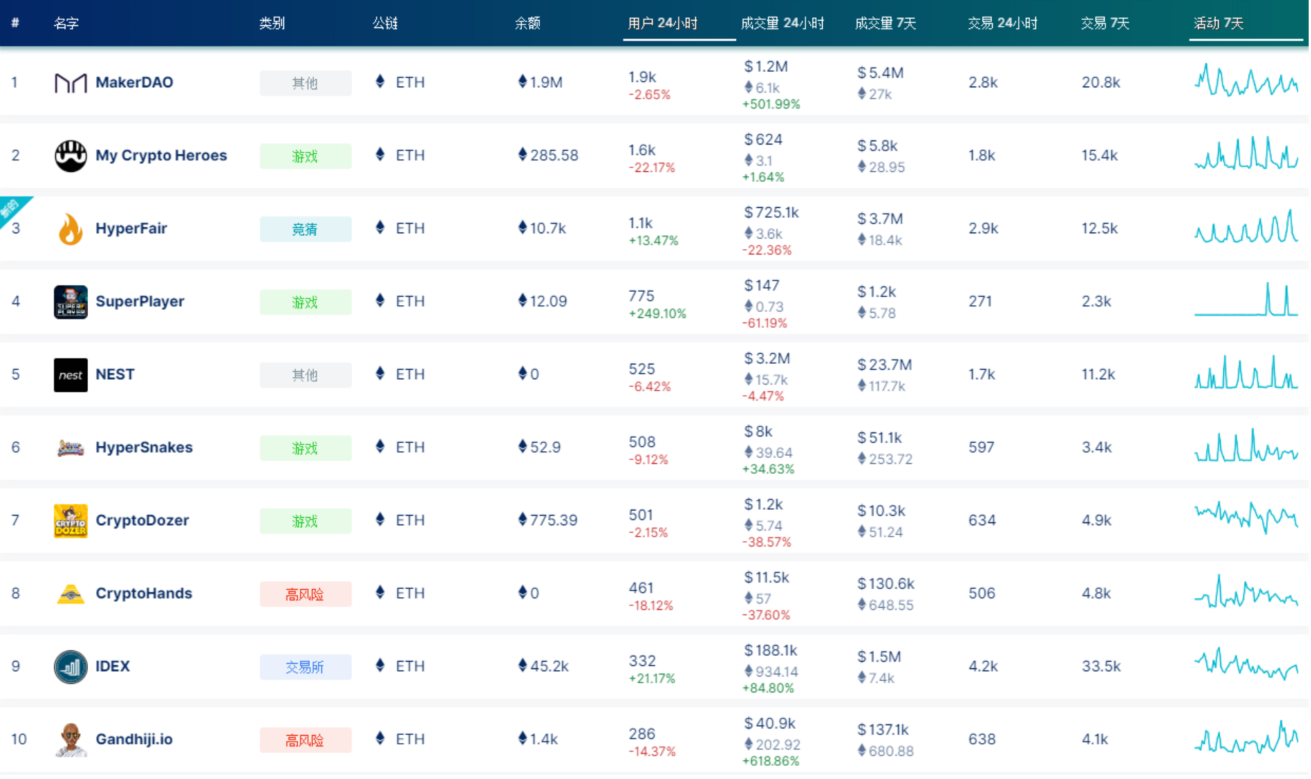Sort by 类别 column header
This screenshot has height=779, width=1311.
pos(272,23)
